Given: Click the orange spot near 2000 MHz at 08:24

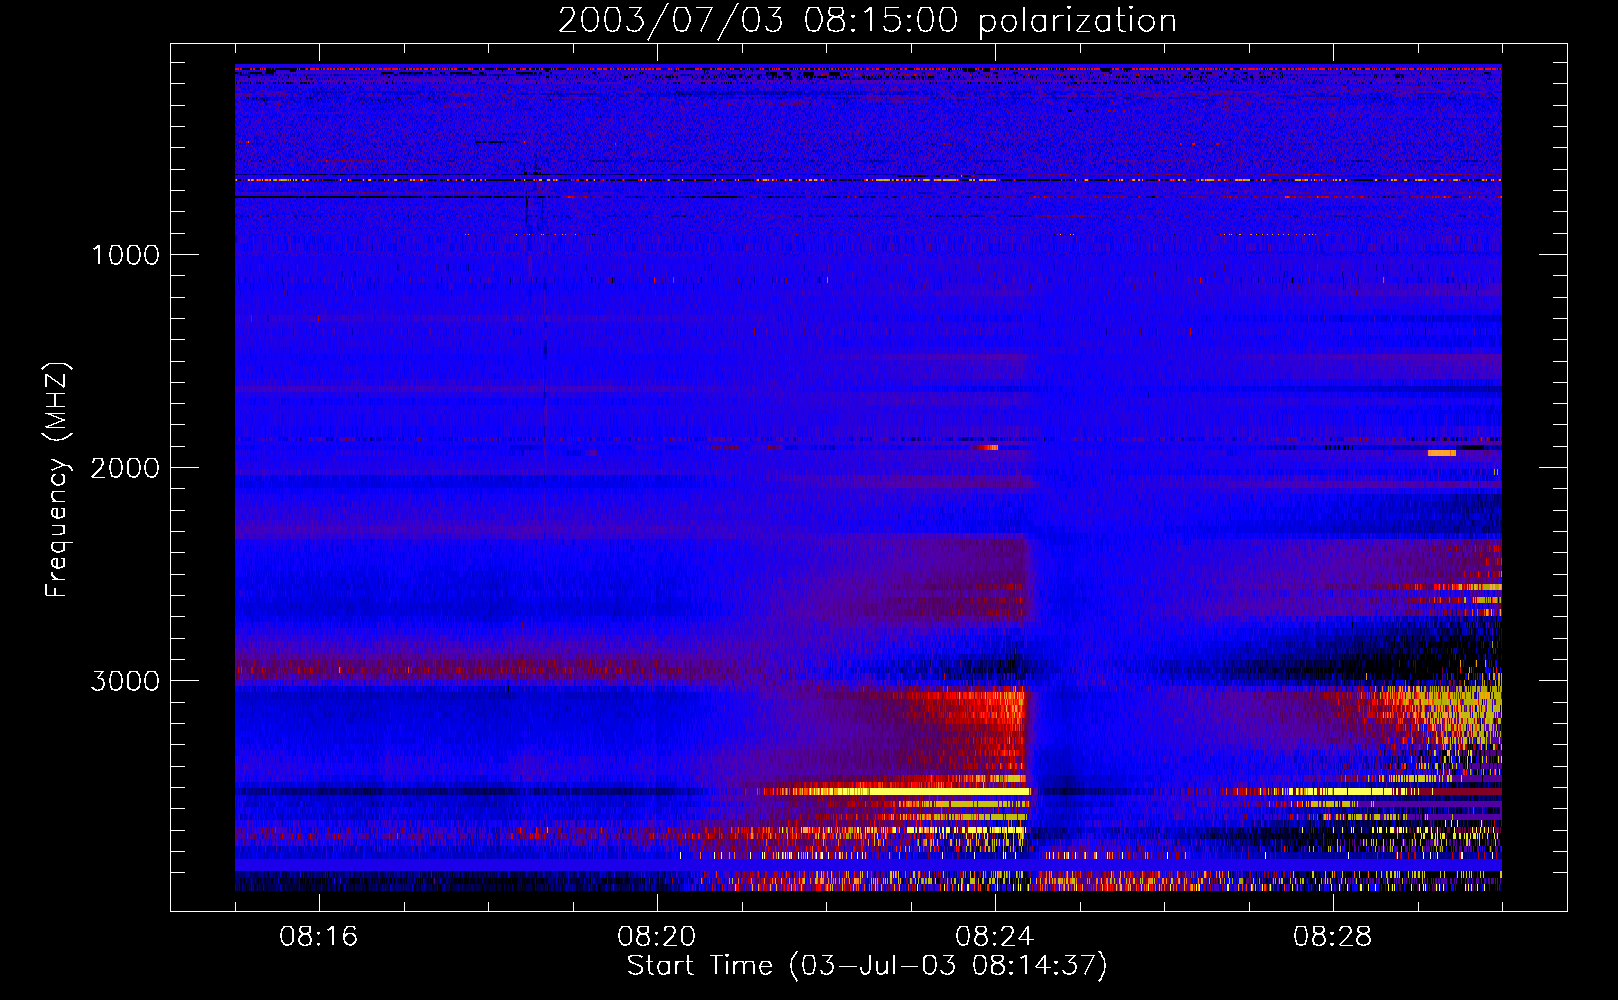Looking at the screenshot, I should [987, 447].
